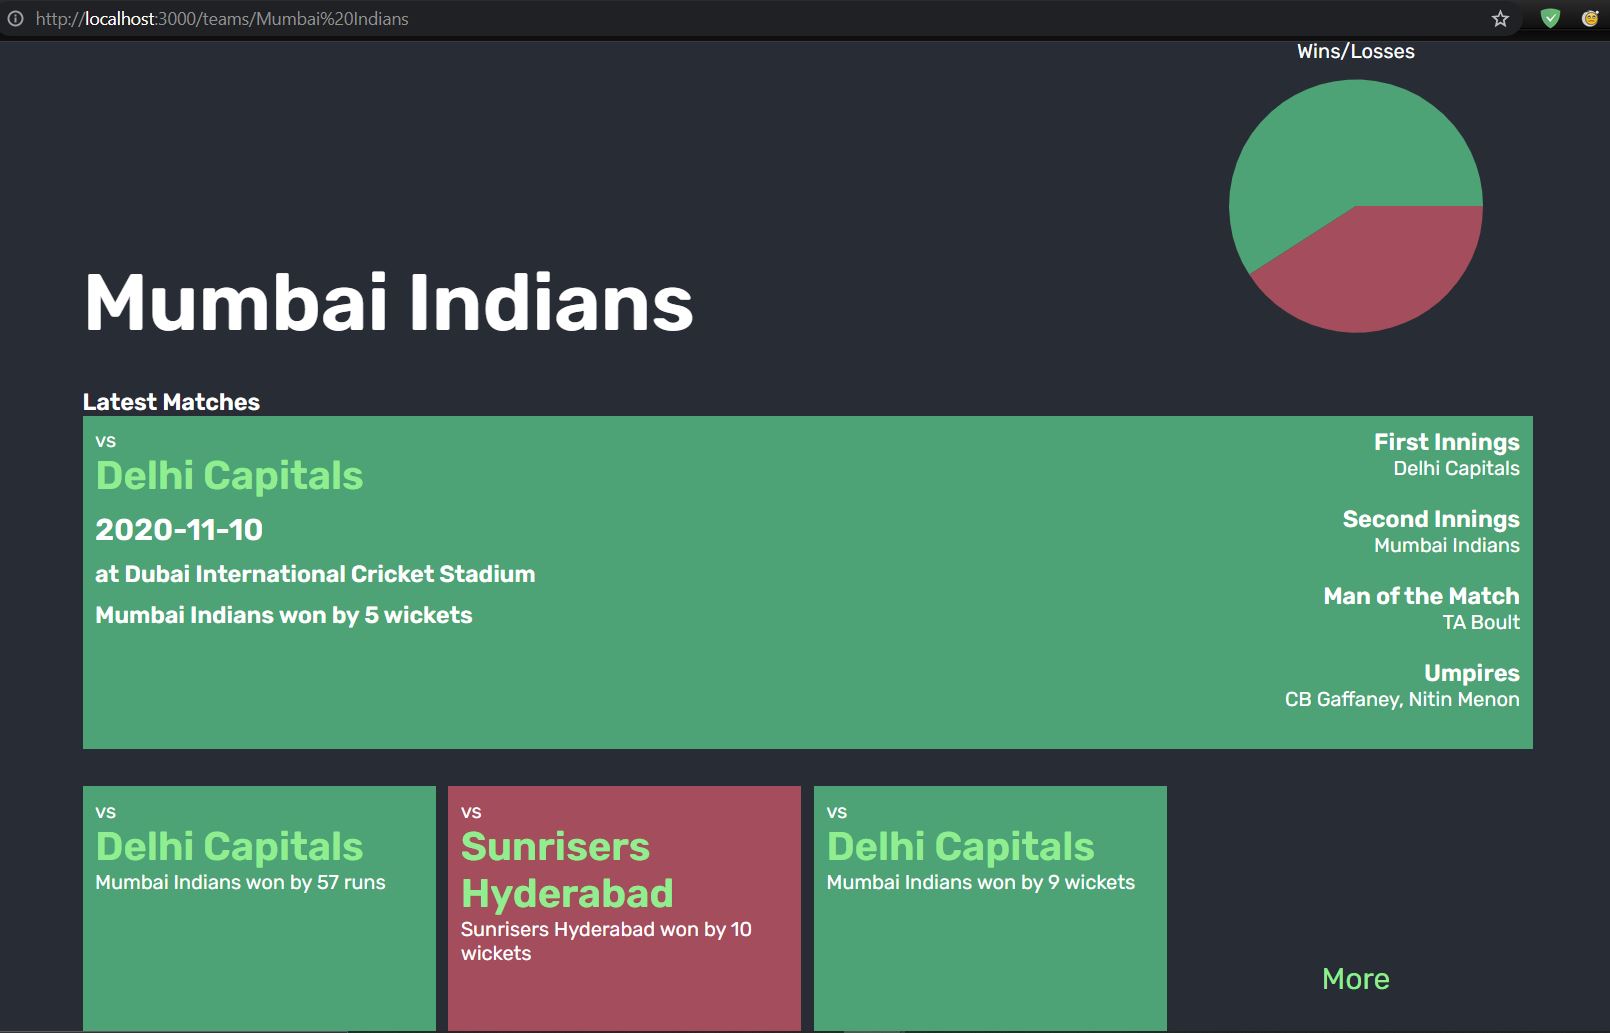Select umpire names CB Gaffaney, Nitin Menon

coord(1402,699)
